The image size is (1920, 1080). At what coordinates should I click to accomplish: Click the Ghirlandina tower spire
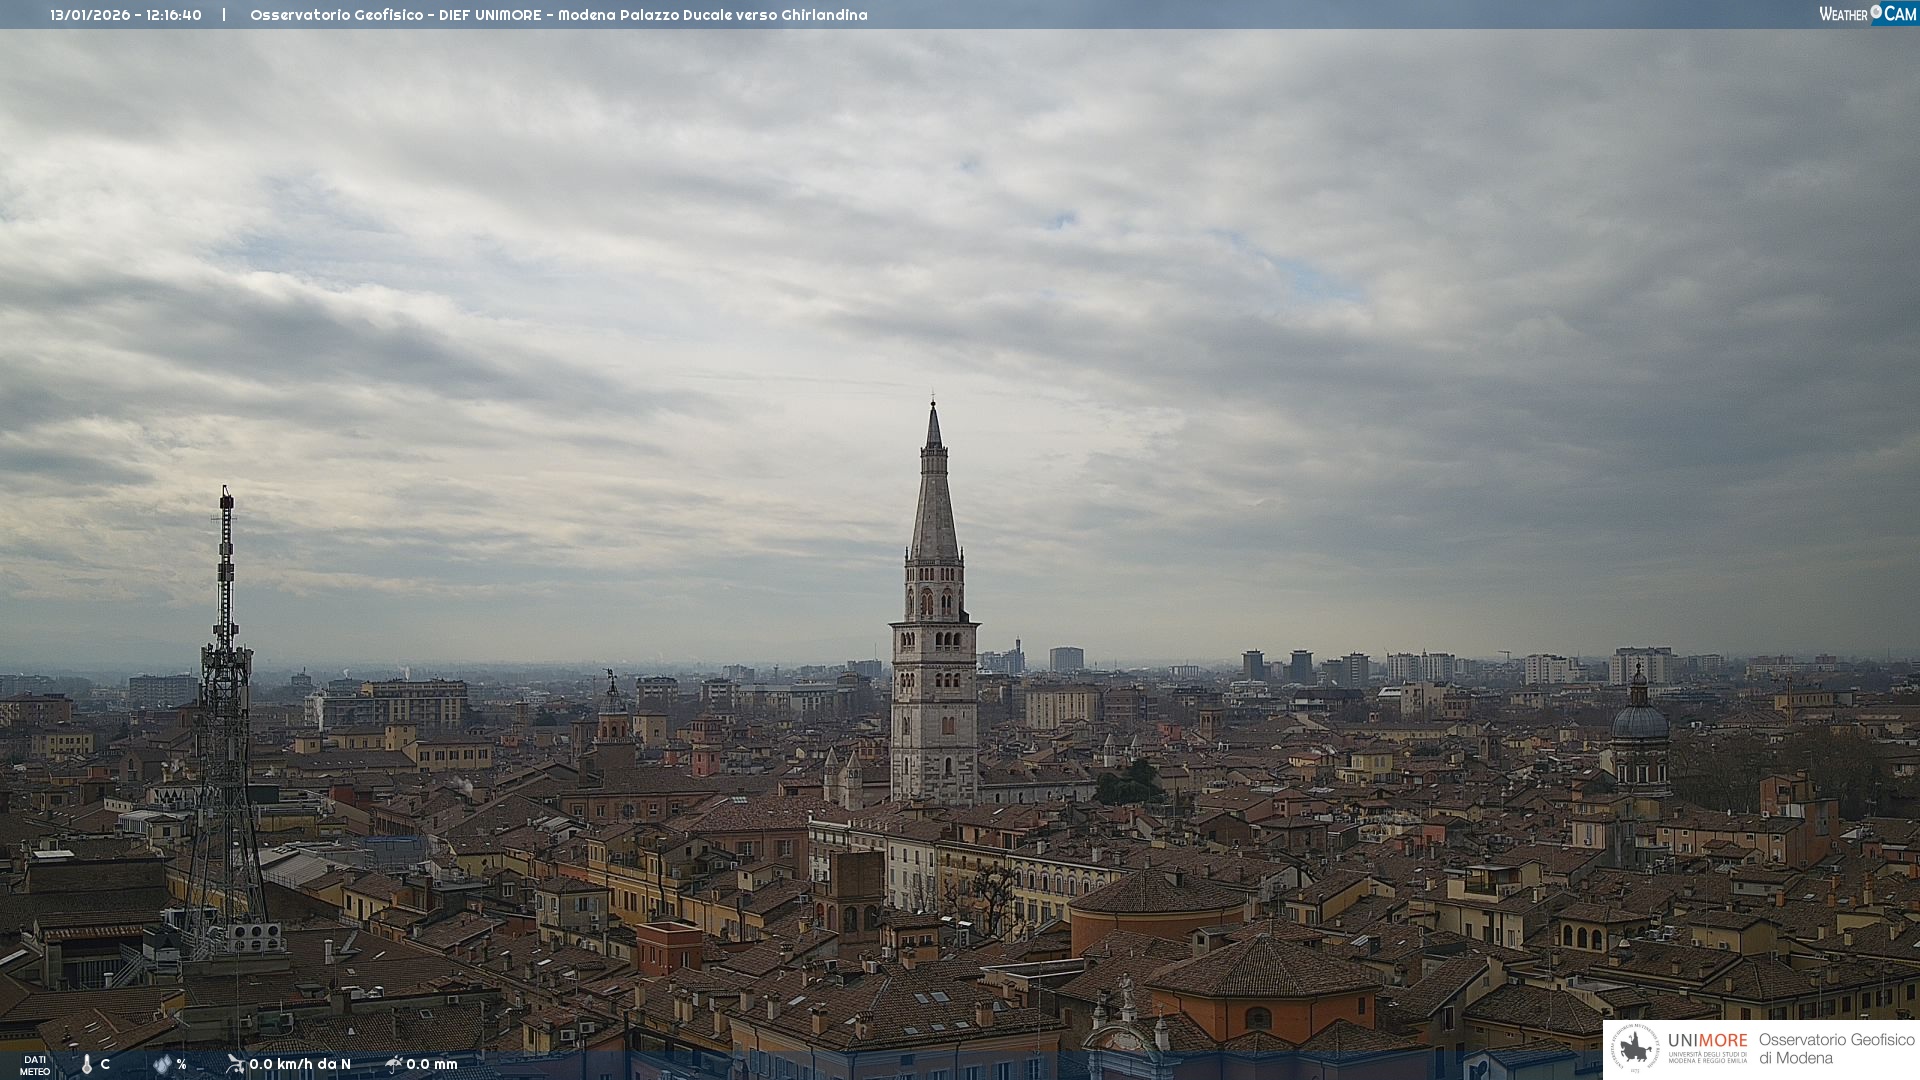click(x=934, y=490)
